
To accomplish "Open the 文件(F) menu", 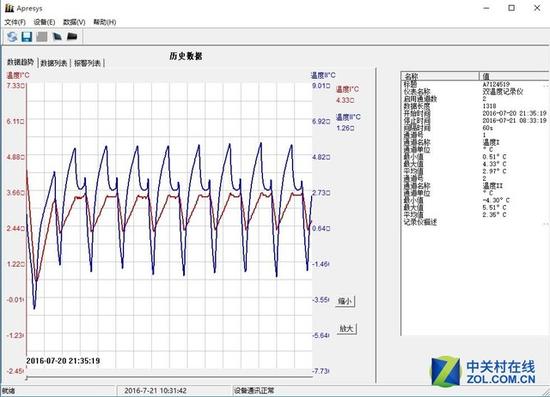I will (x=15, y=22).
